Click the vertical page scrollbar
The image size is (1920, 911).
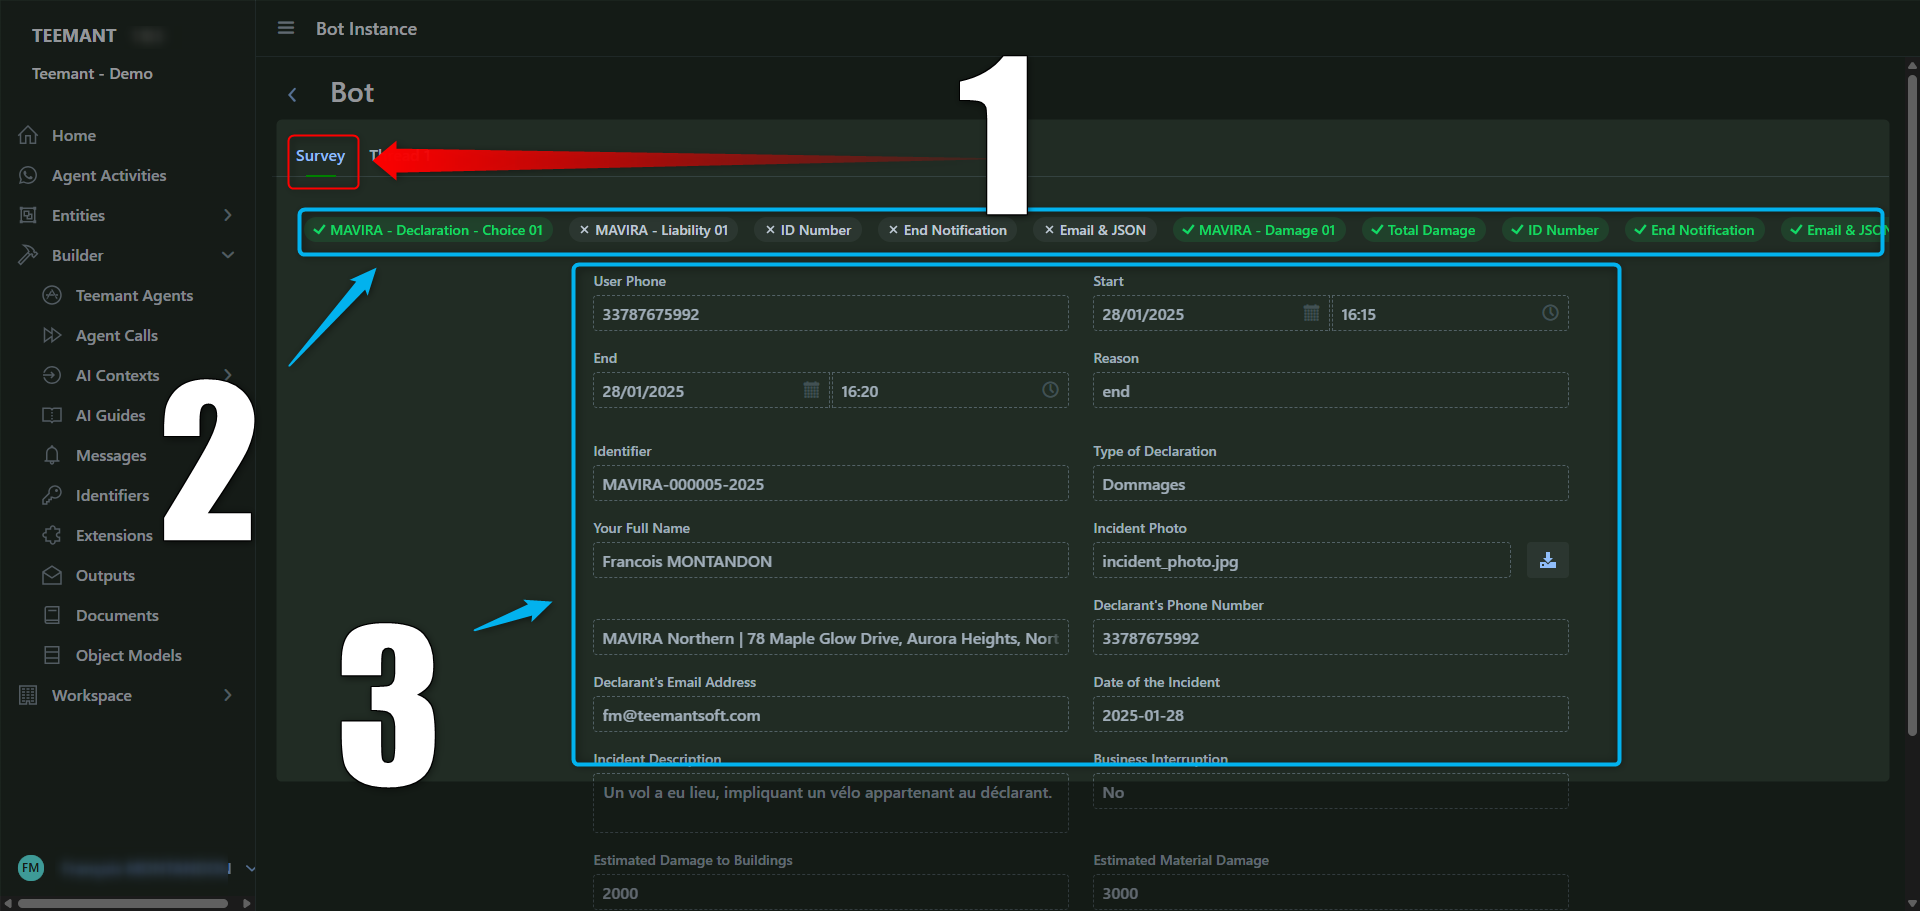click(x=1911, y=400)
